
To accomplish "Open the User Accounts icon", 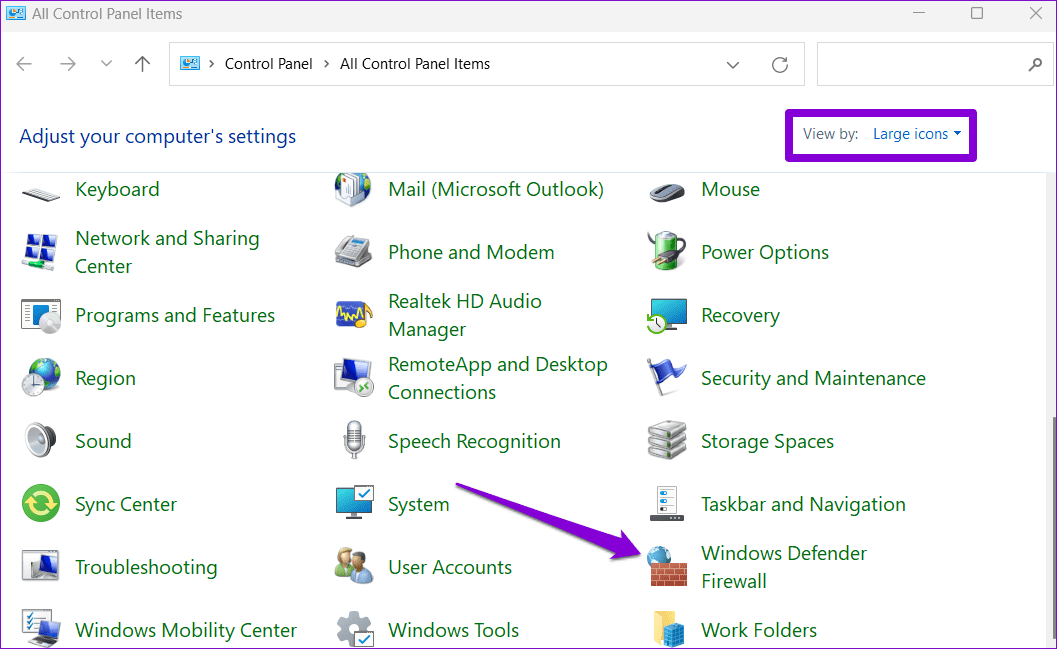I will pos(354,567).
